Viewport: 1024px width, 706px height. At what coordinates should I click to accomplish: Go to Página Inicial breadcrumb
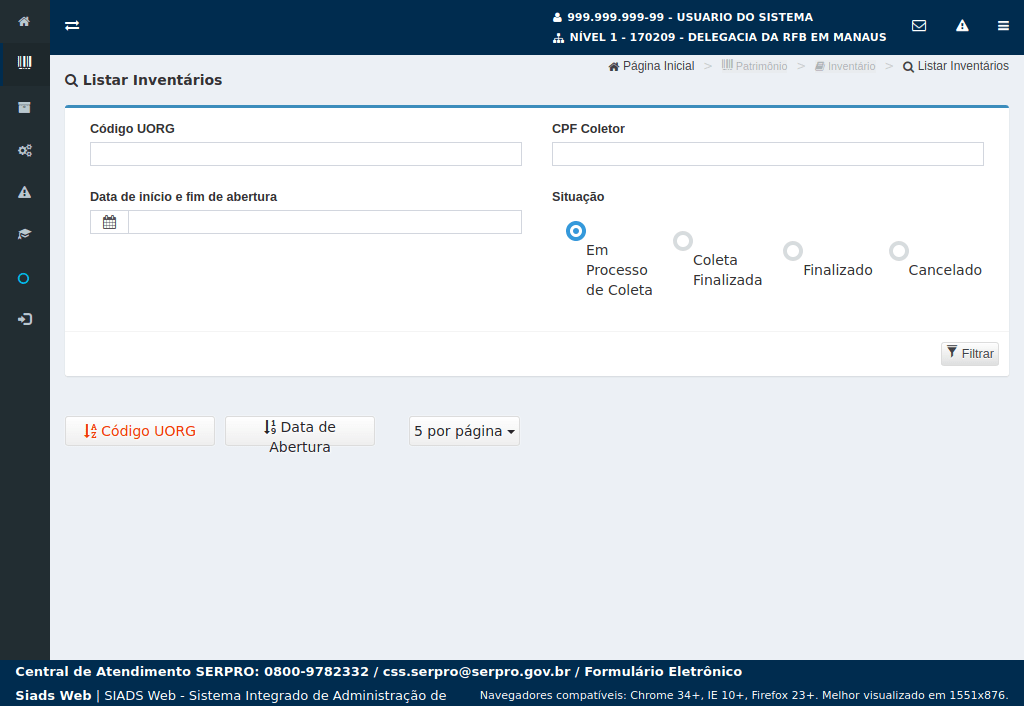click(651, 66)
